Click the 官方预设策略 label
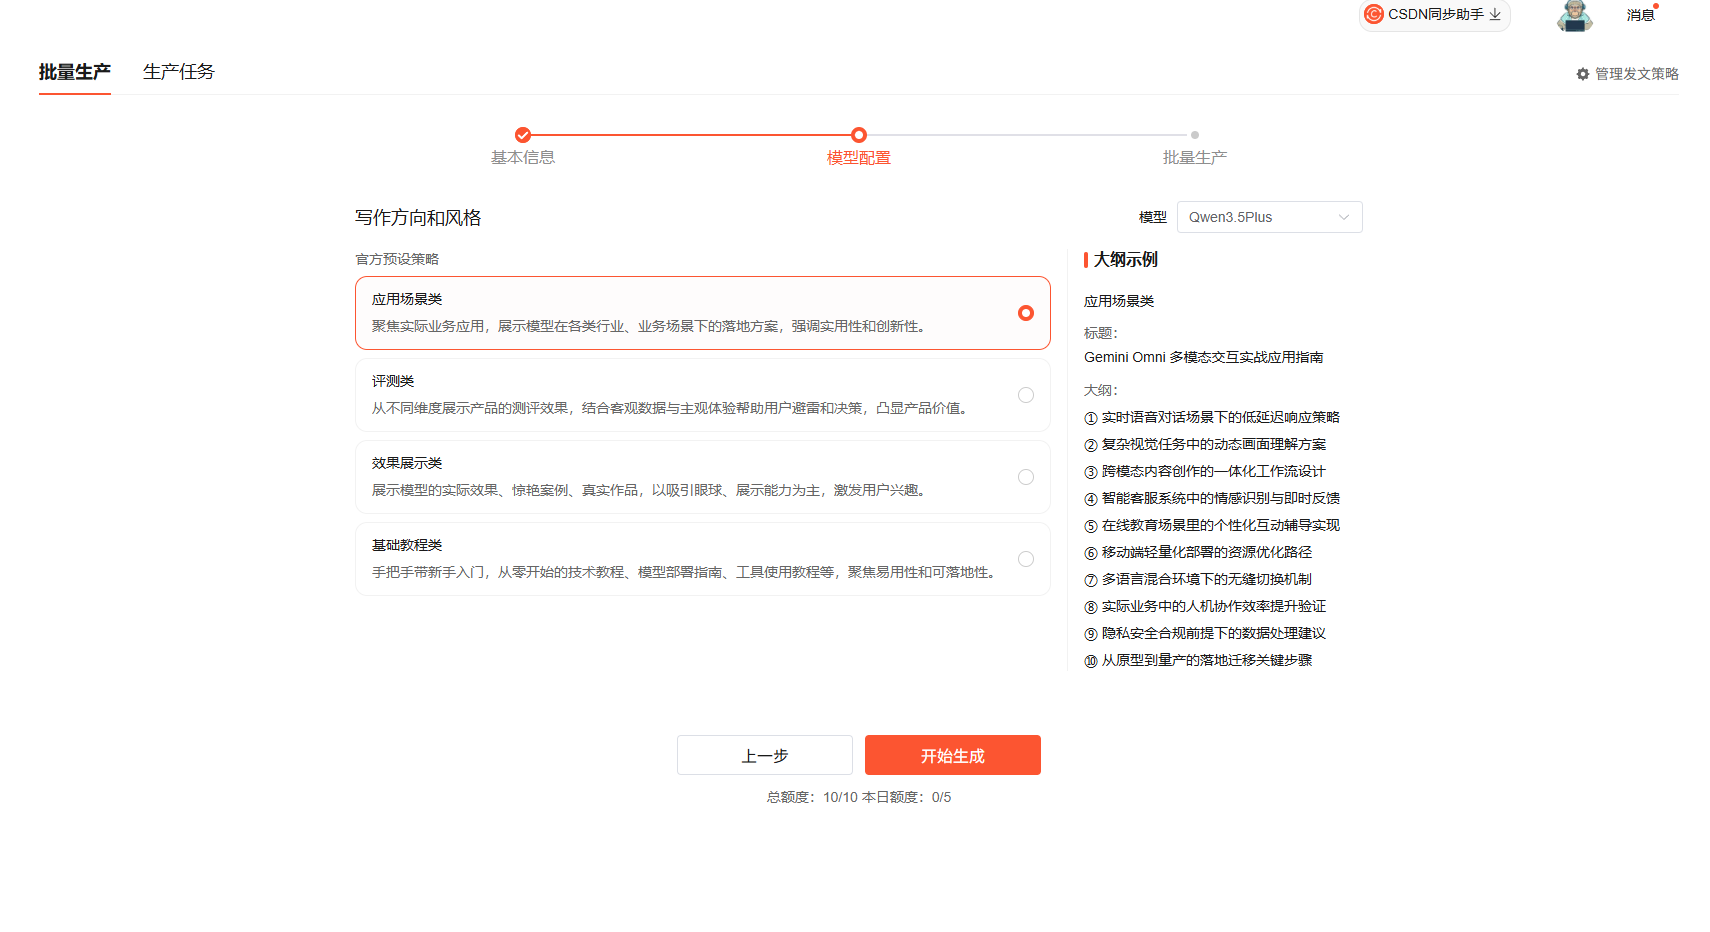The height and width of the screenshot is (932, 1710). [x=397, y=259]
